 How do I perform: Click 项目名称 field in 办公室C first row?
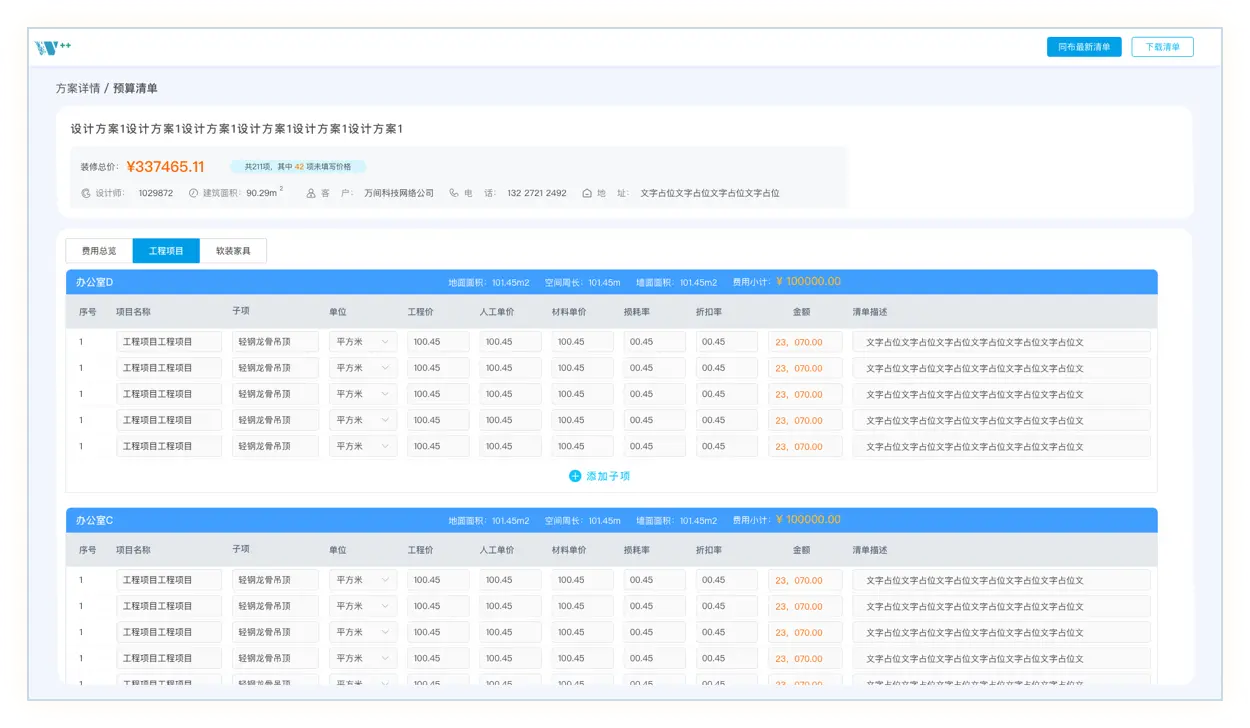[169, 580]
